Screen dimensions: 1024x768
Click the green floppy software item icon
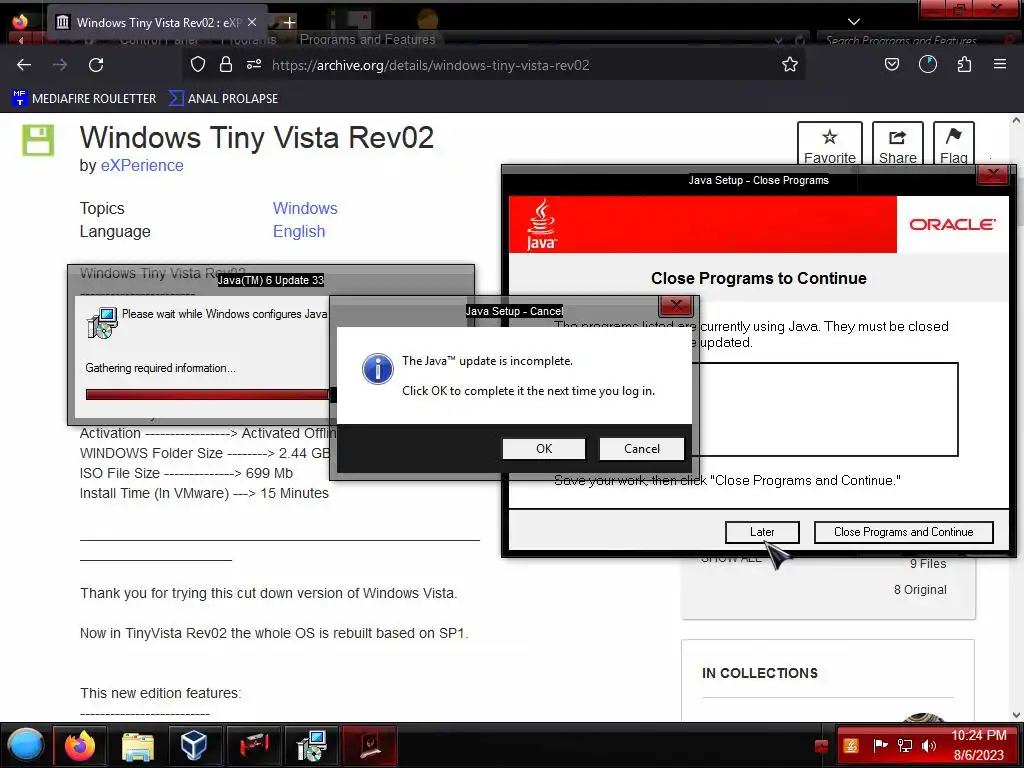point(38,140)
